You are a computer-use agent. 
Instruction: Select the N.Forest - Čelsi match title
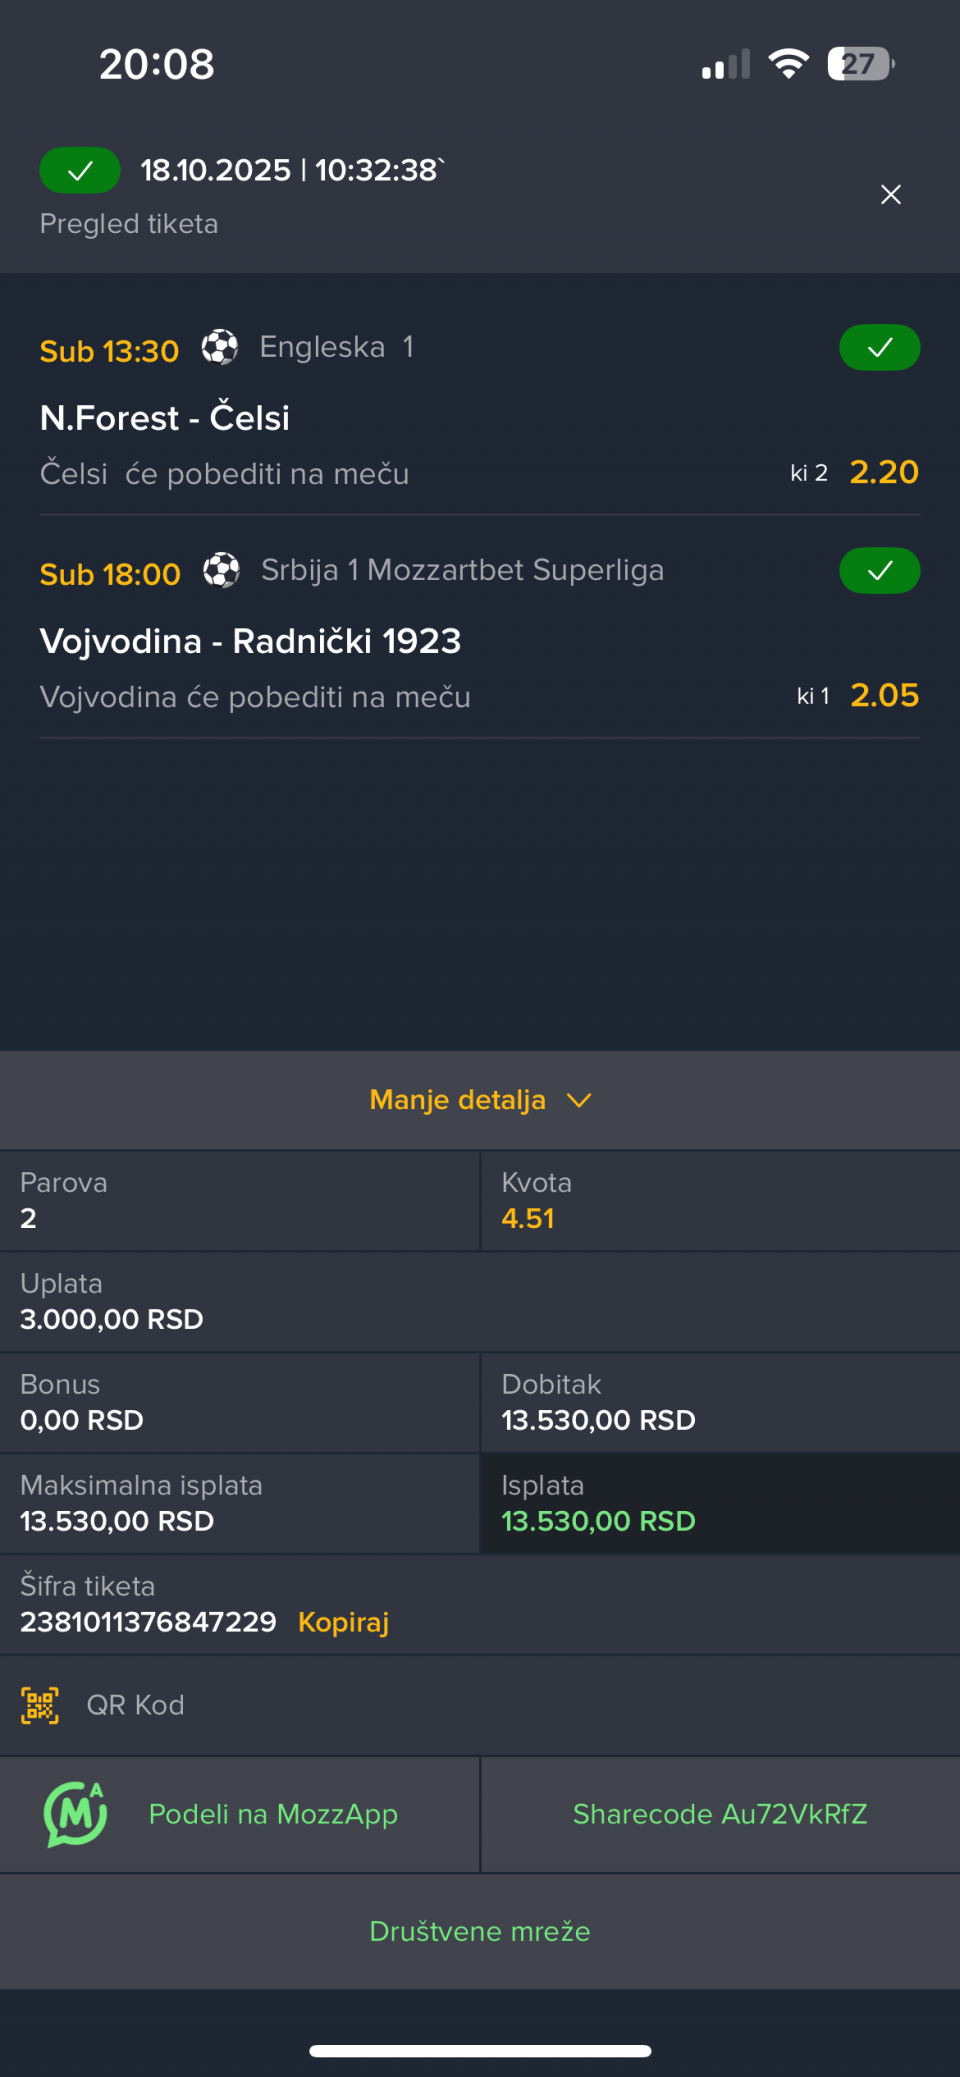(165, 418)
